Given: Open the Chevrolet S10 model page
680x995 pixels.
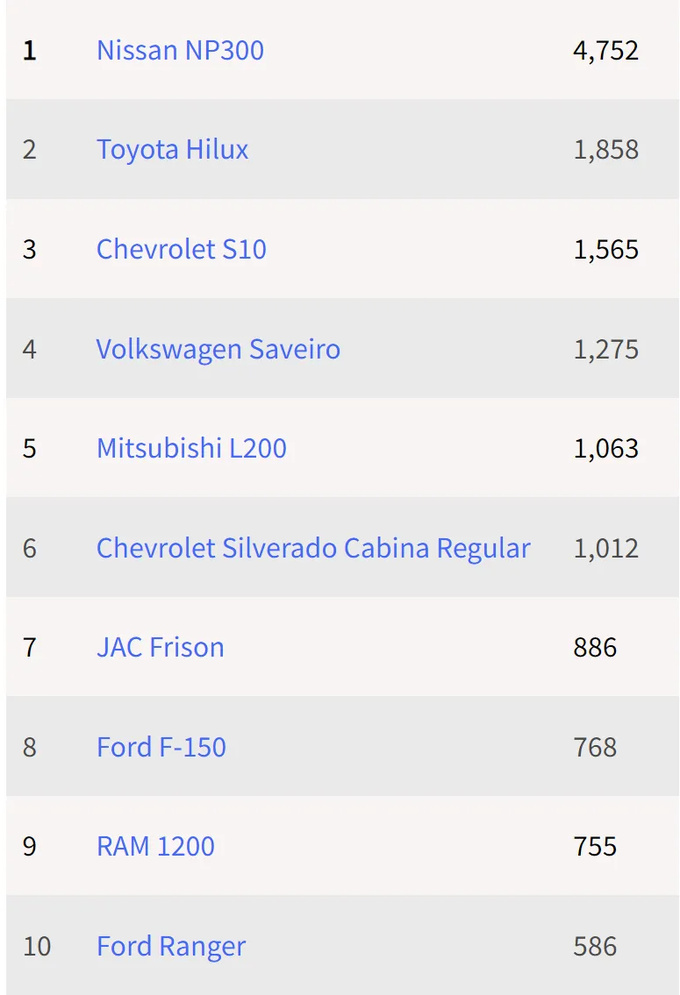Looking at the screenshot, I should click(181, 249).
